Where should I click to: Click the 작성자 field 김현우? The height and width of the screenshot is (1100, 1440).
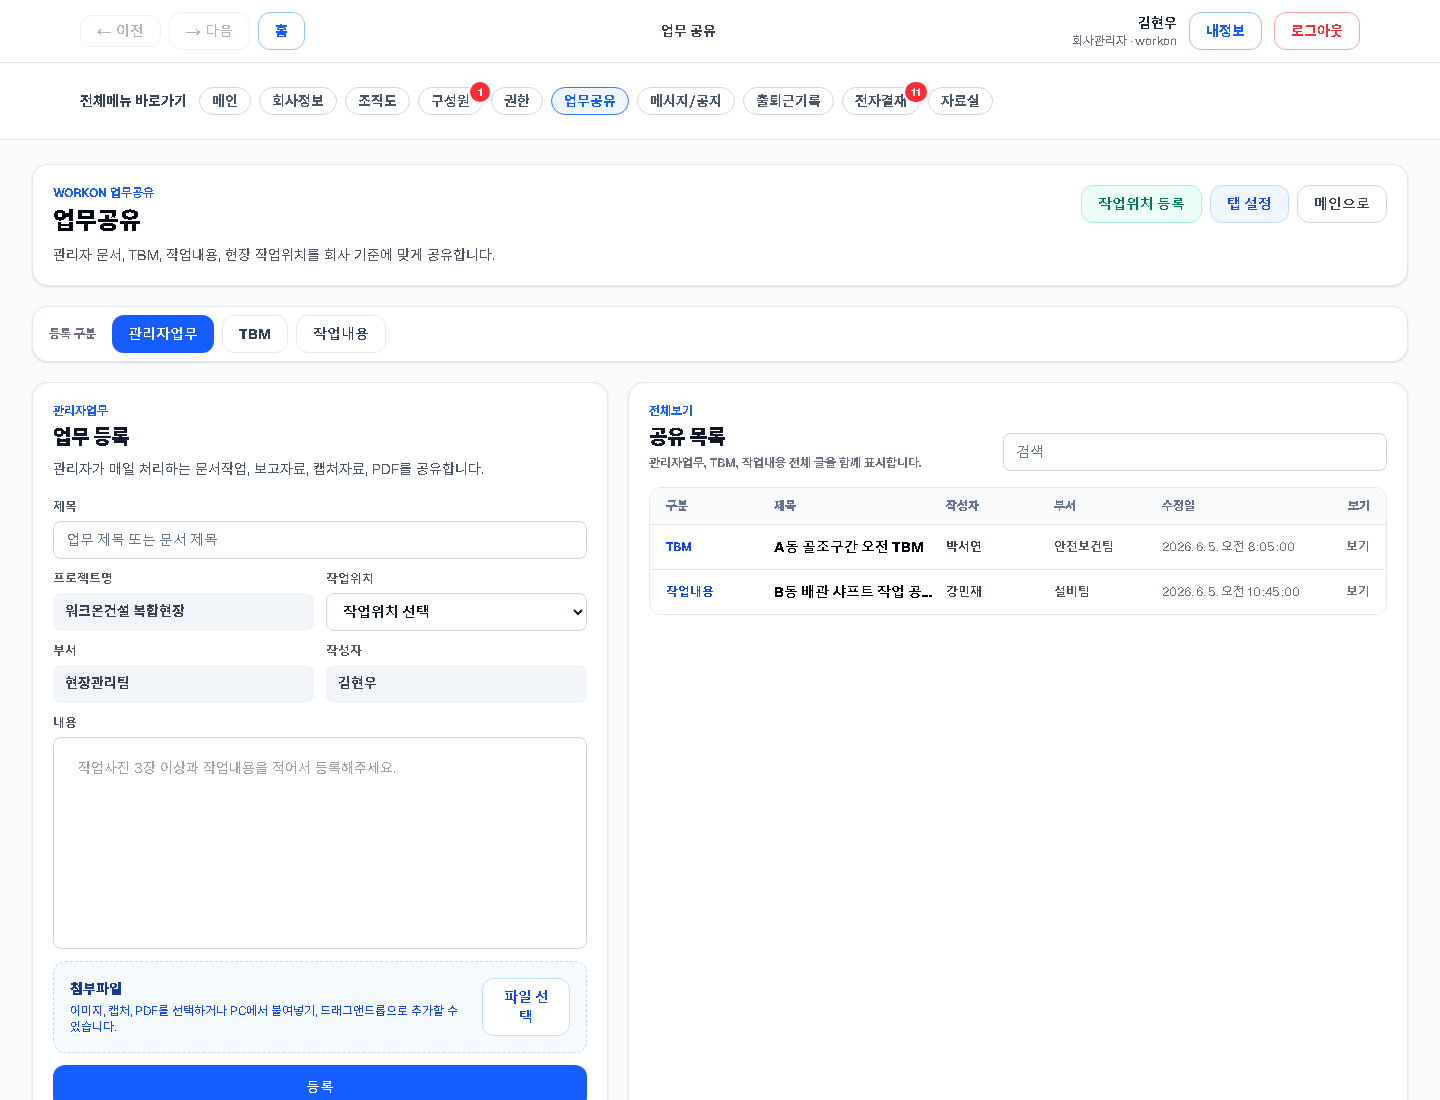click(x=456, y=684)
